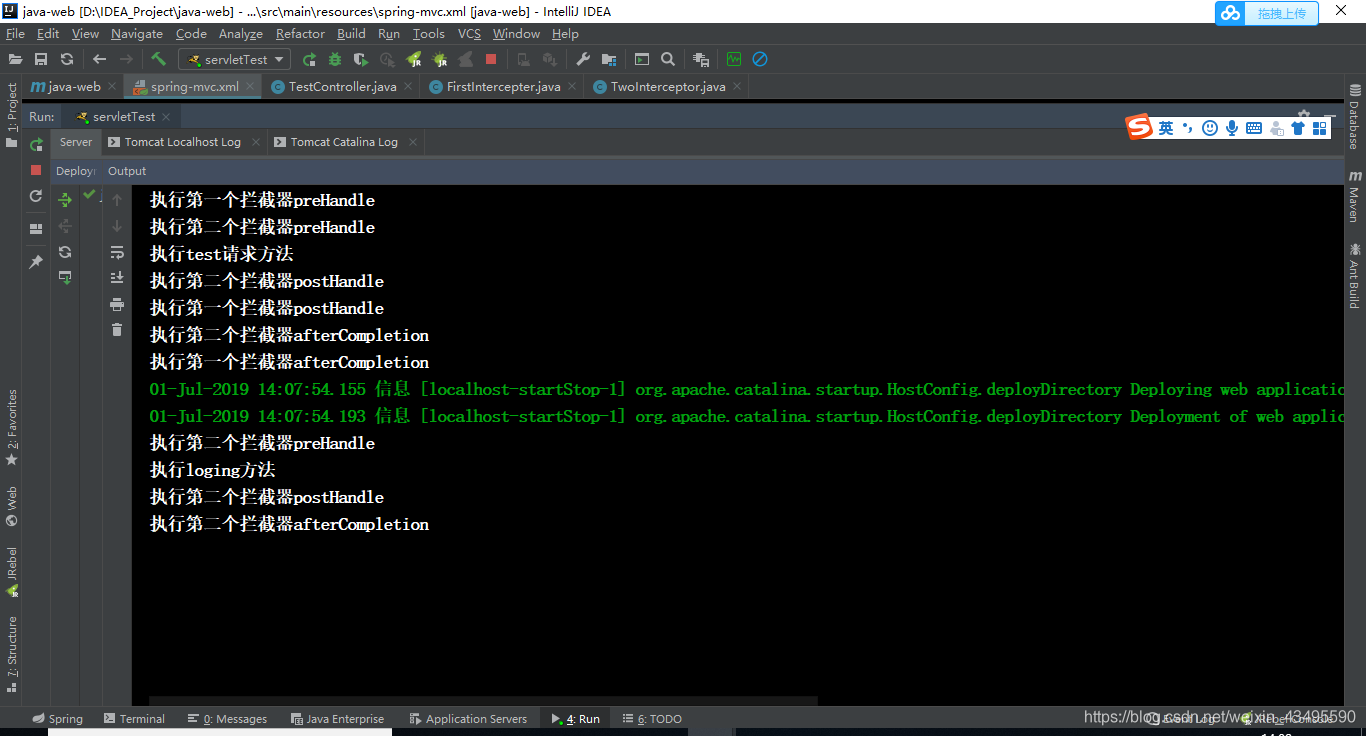Click the green activity monitor toolbar icon
The height and width of the screenshot is (736, 1366).
pyautogui.click(x=734, y=59)
